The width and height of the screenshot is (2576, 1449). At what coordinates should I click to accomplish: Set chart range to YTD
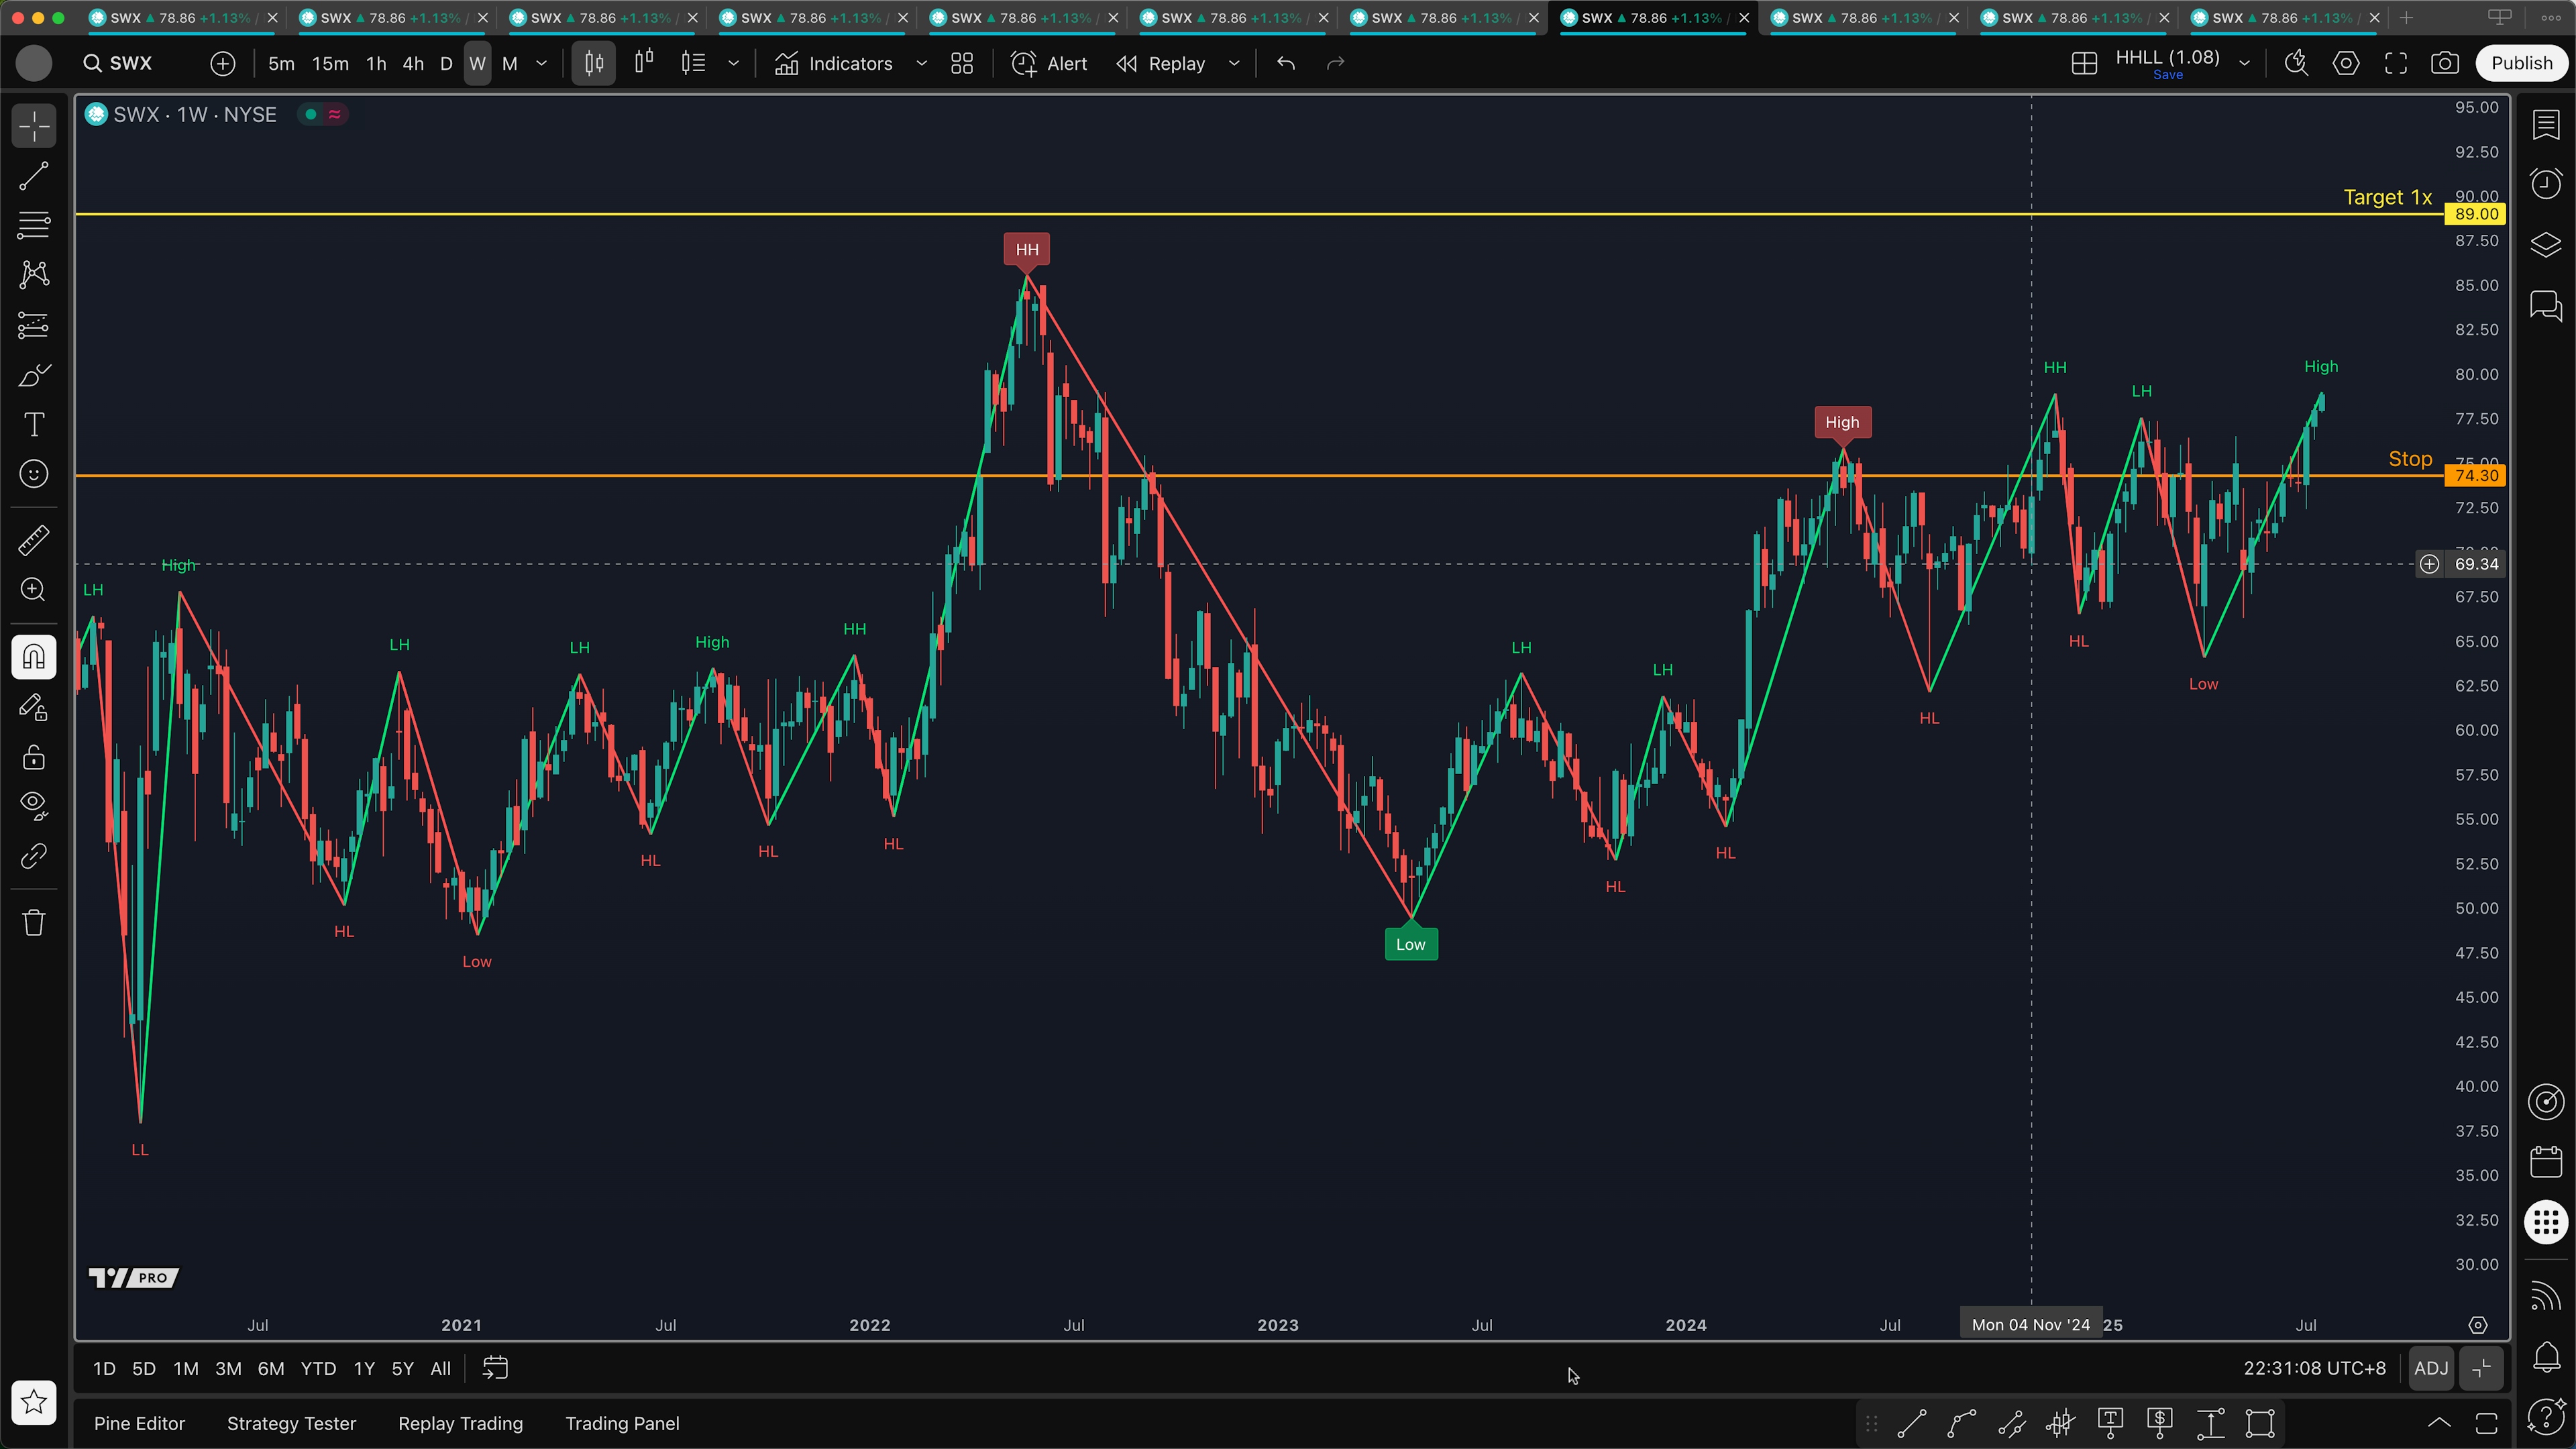(x=318, y=1369)
